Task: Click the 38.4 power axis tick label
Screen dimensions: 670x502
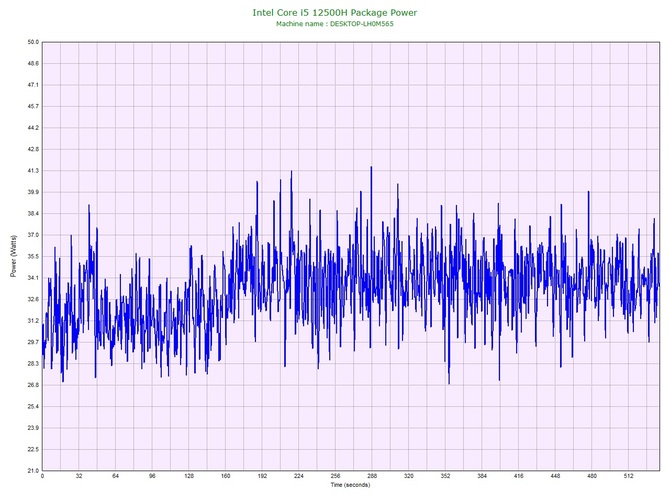Action: [33, 214]
